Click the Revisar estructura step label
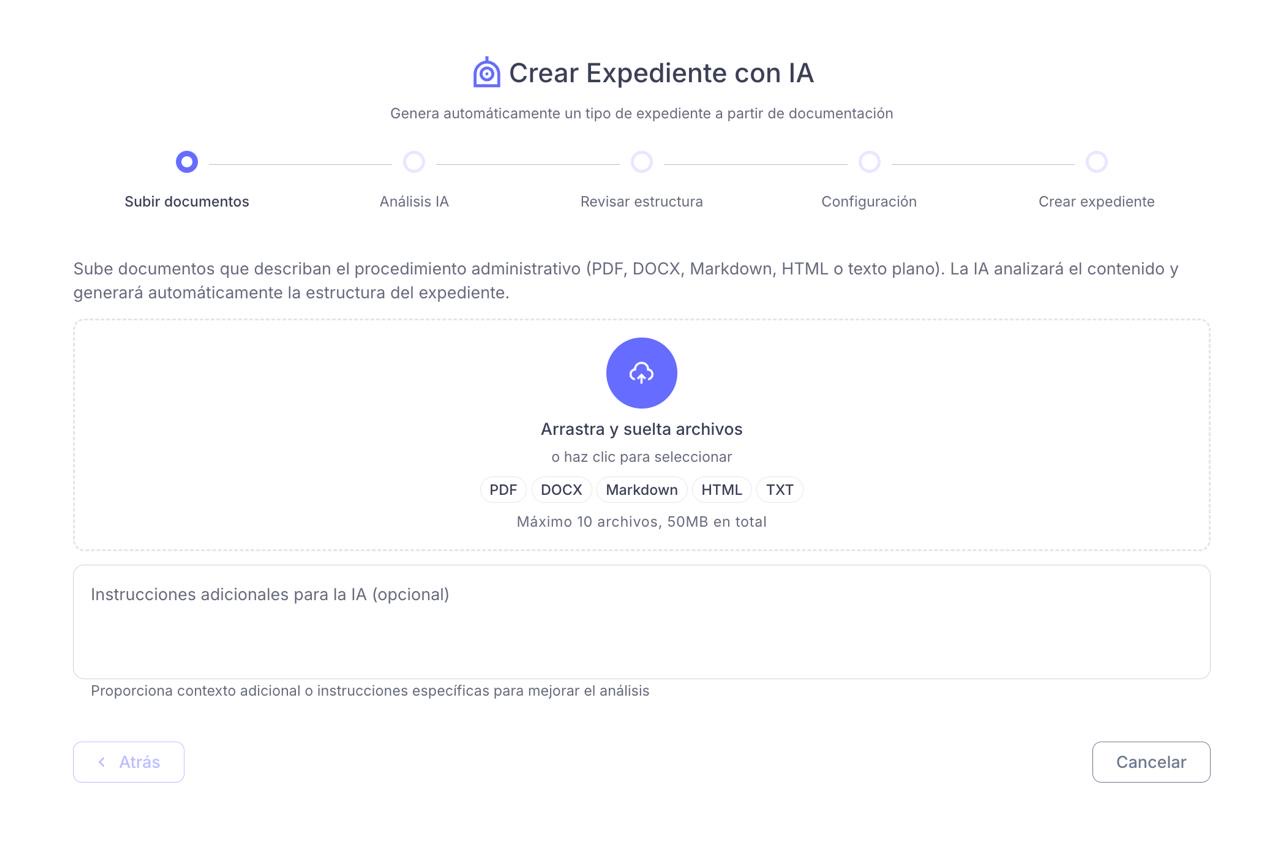 [x=642, y=201]
